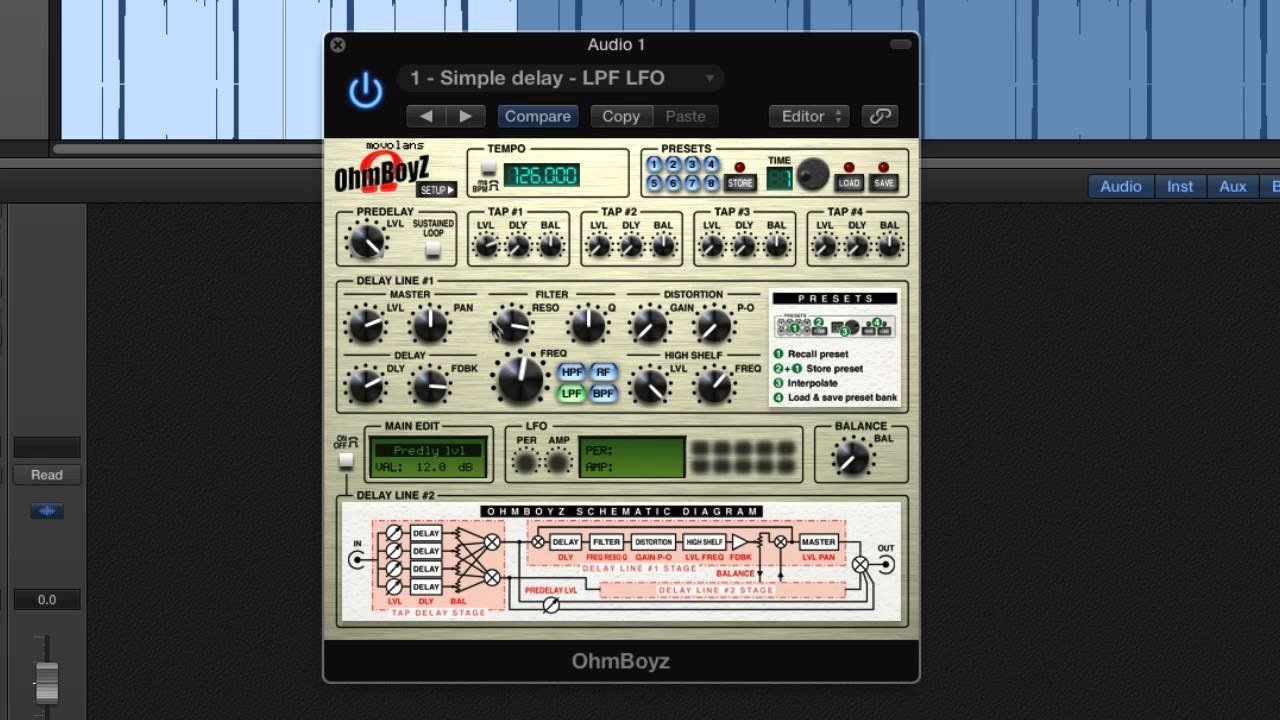Click the Main Edit value display
The image size is (1280, 720).
click(430, 458)
